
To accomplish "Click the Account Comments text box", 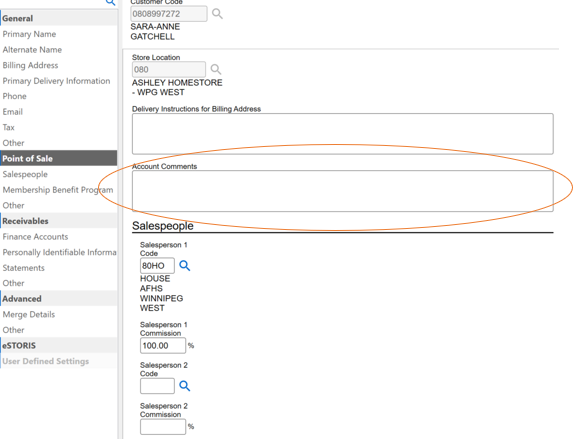I will [x=343, y=191].
